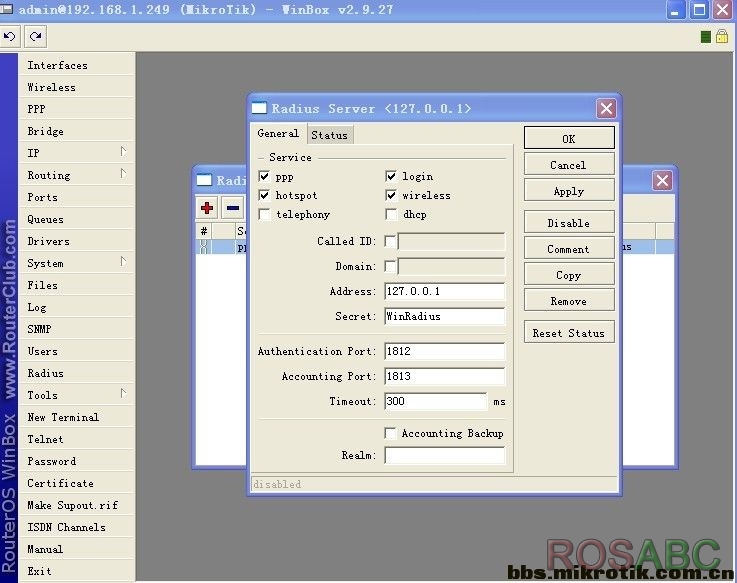This screenshot has height=583, width=737.
Task: Toggle the ppp service checkbox
Action: 264,176
